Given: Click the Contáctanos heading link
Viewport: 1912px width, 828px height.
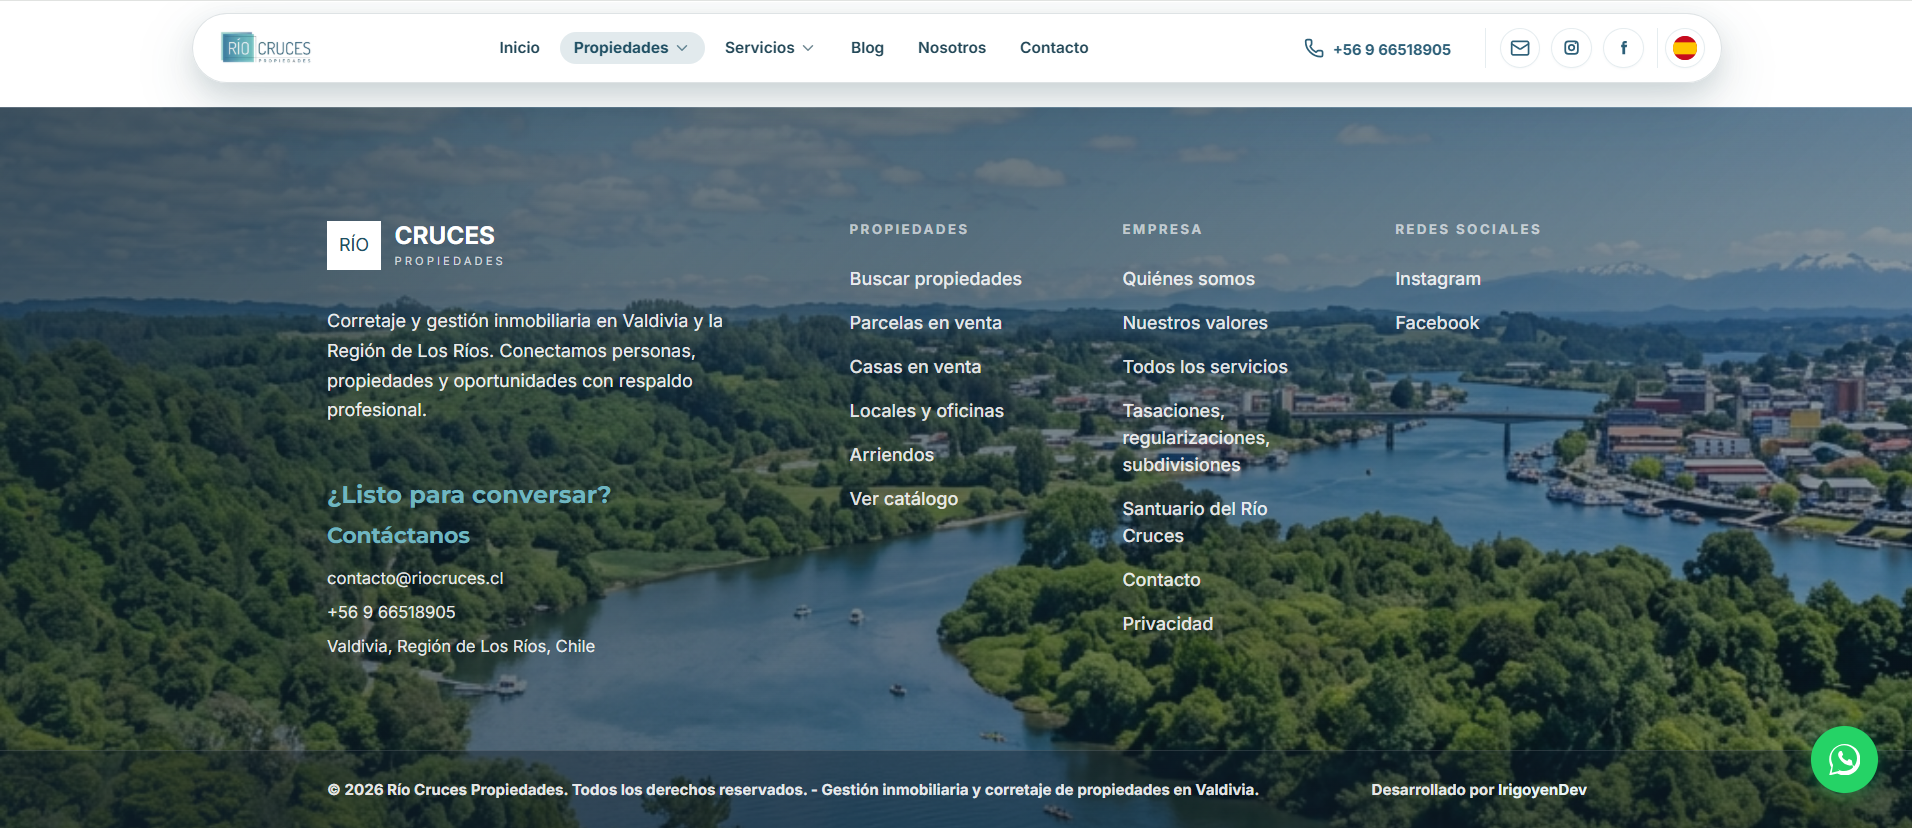Looking at the screenshot, I should click(398, 535).
